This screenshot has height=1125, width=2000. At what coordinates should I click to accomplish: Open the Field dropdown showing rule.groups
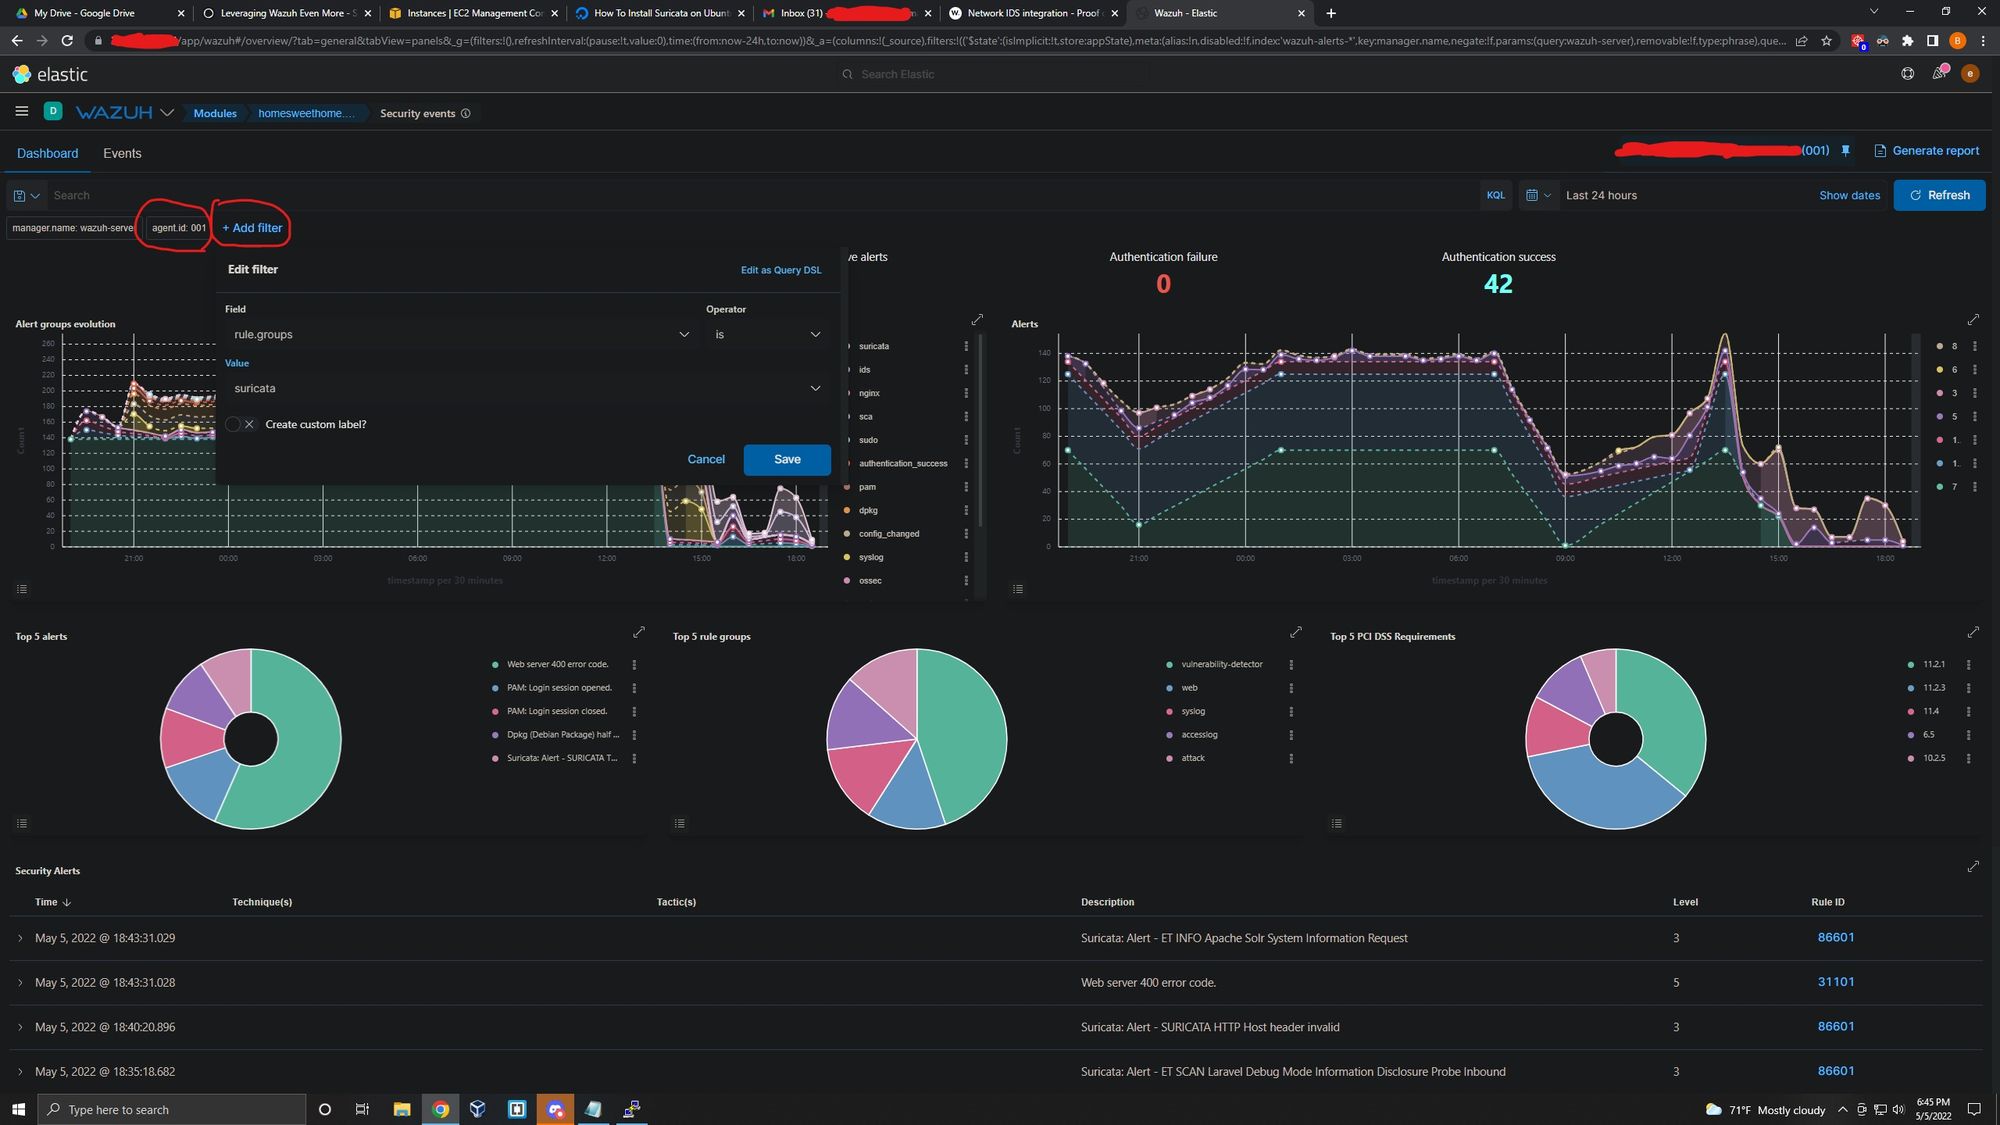click(x=460, y=334)
